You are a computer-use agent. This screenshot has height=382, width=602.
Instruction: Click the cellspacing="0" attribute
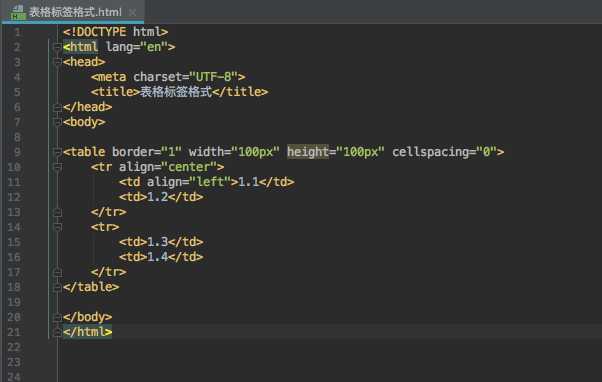click(444, 152)
